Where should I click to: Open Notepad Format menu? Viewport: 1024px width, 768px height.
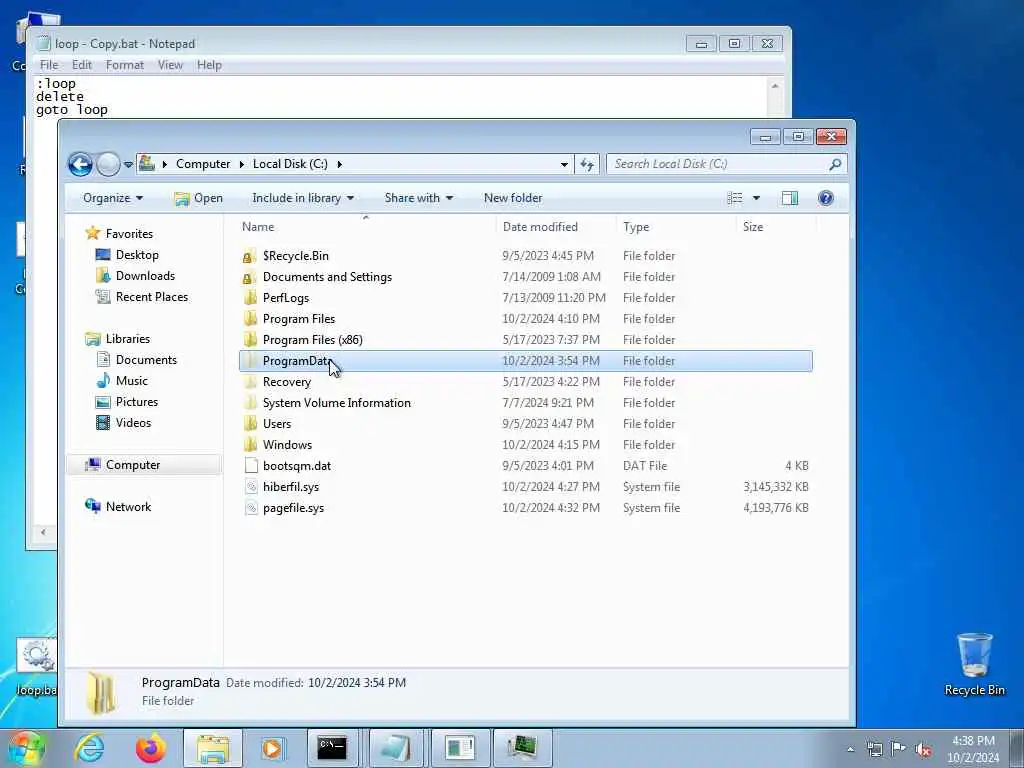coord(124,65)
